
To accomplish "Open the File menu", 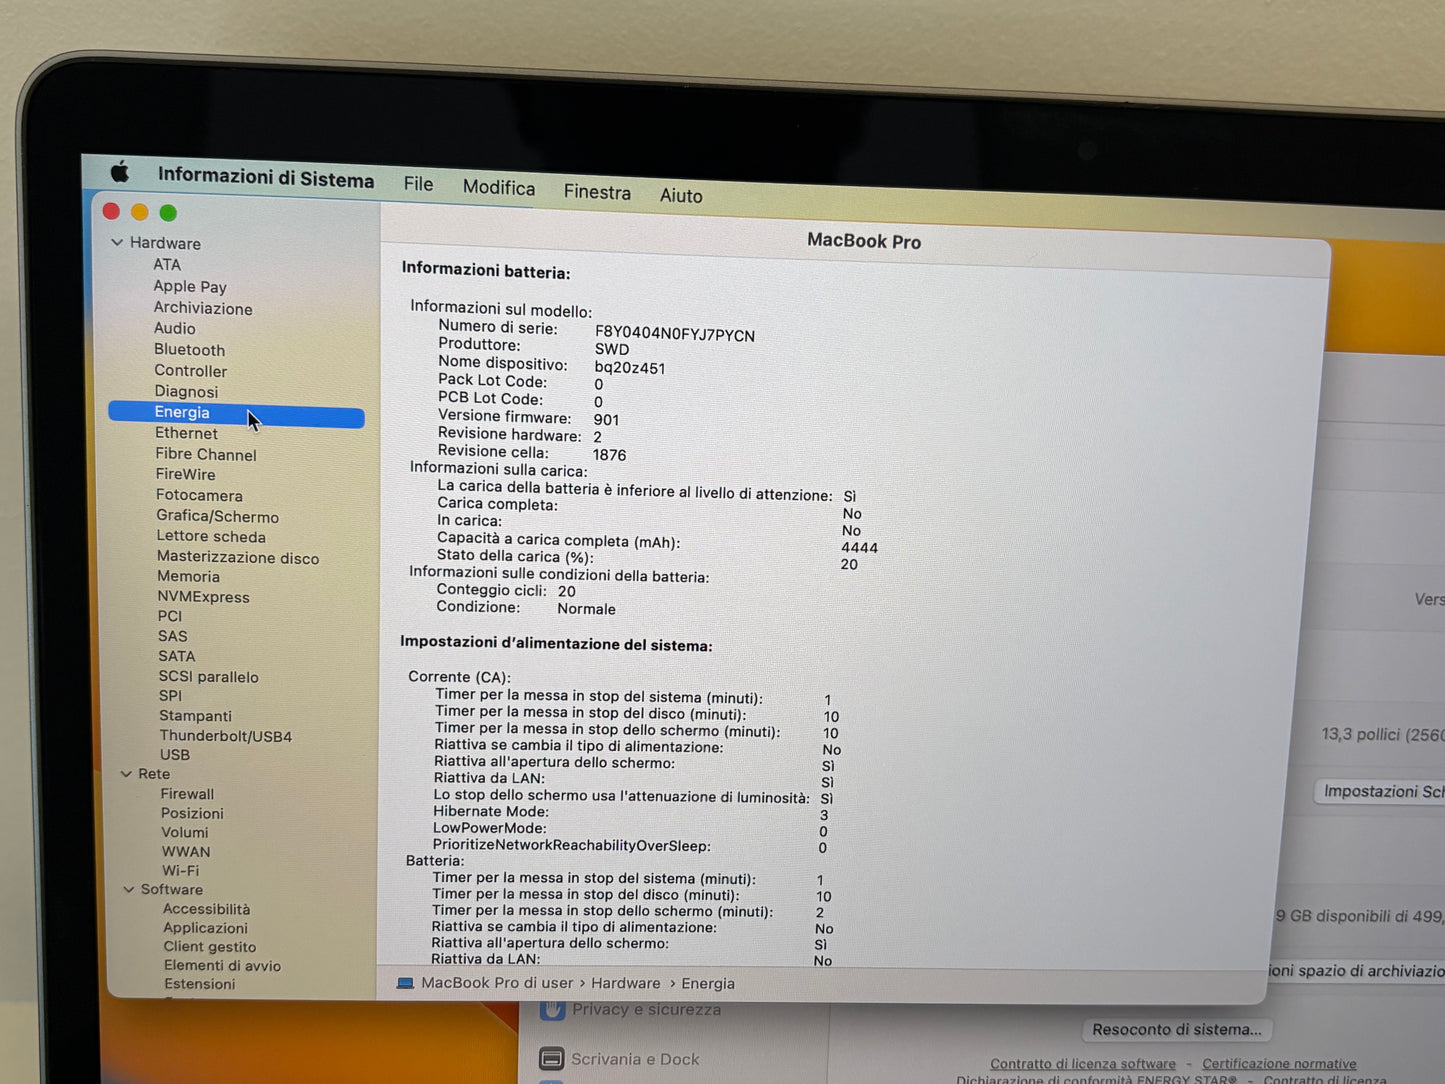I will [x=418, y=184].
